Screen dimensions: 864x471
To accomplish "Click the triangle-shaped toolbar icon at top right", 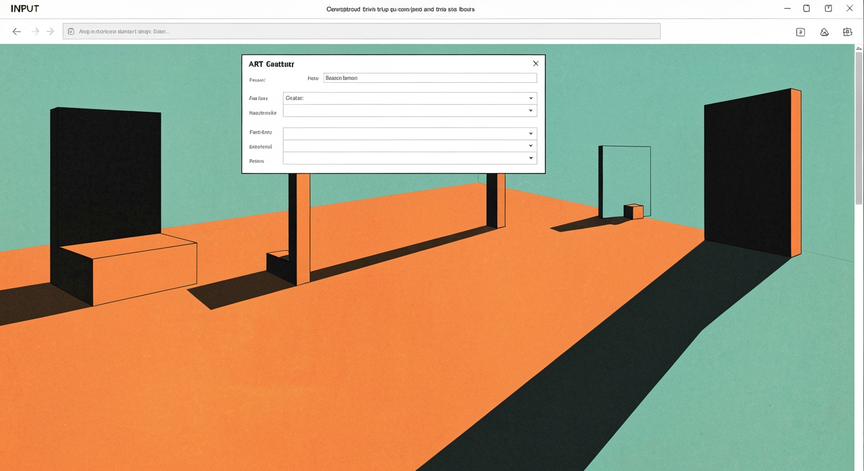I will [824, 32].
